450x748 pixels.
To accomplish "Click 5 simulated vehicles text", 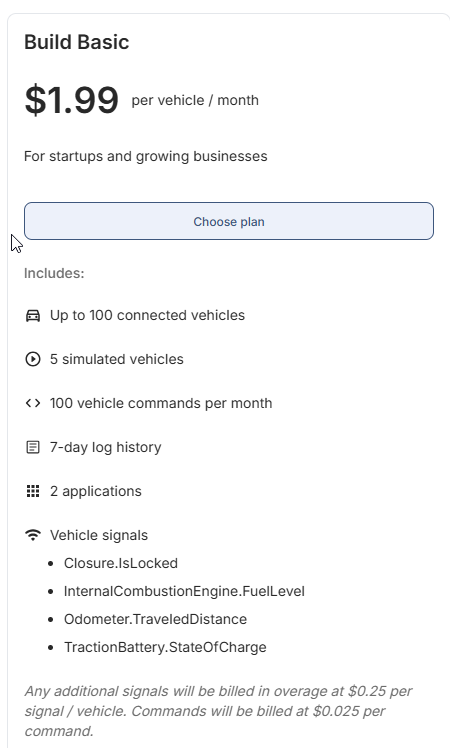I will point(117,359).
